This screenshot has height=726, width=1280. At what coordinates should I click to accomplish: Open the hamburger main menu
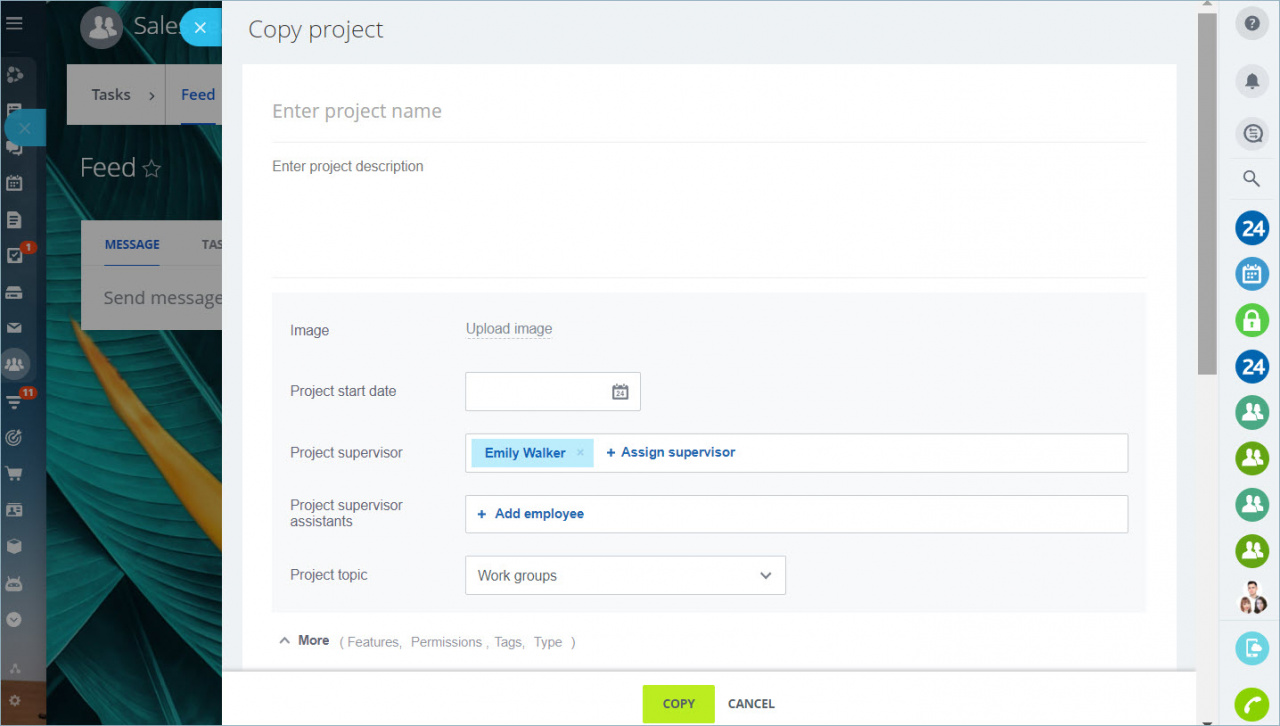(14, 23)
